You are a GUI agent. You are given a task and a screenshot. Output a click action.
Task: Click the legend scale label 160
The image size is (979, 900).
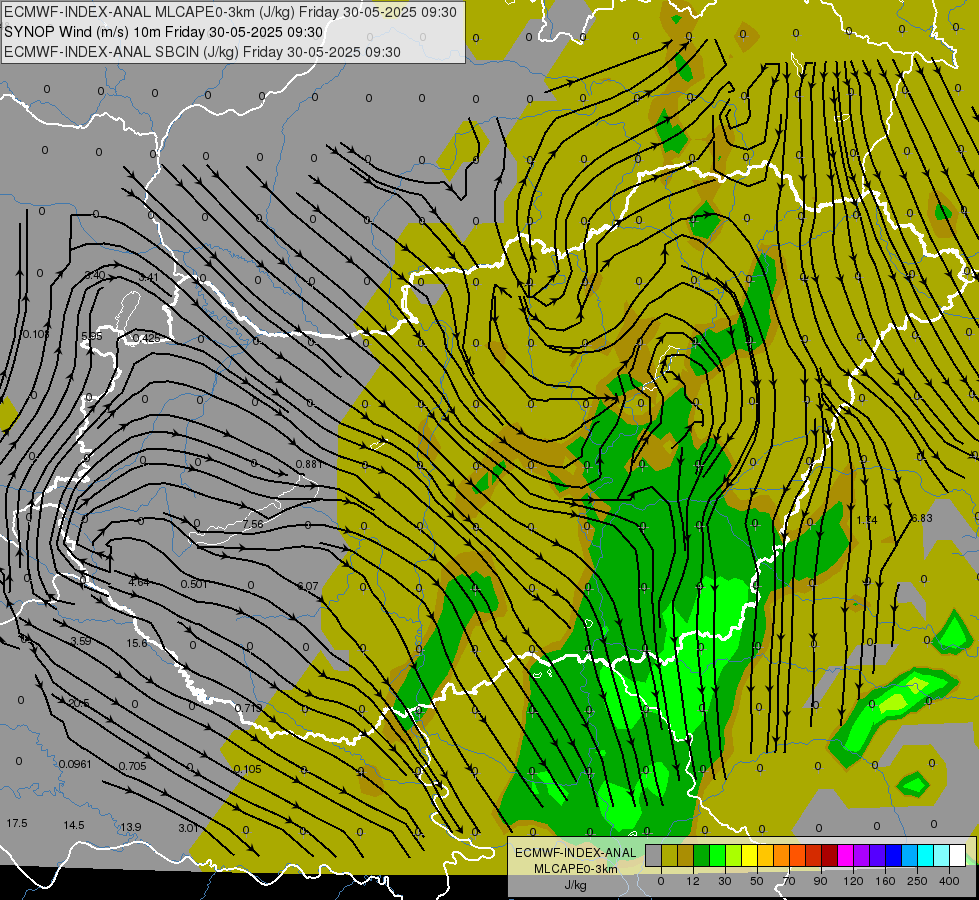coord(885,881)
